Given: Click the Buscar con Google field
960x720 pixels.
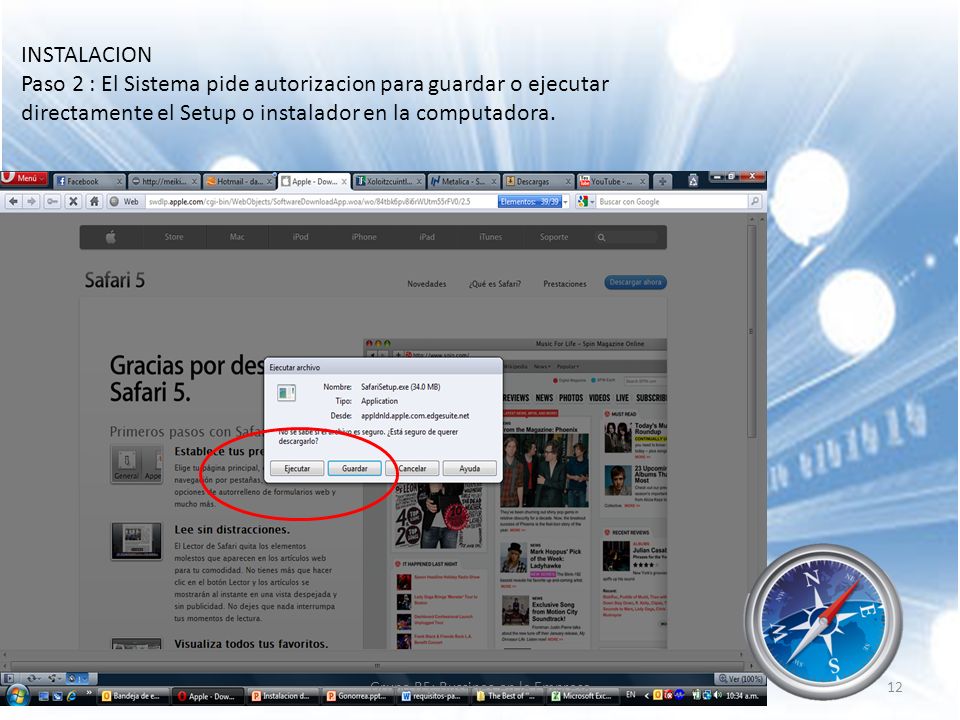Looking at the screenshot, I should (x=672, y=201).
